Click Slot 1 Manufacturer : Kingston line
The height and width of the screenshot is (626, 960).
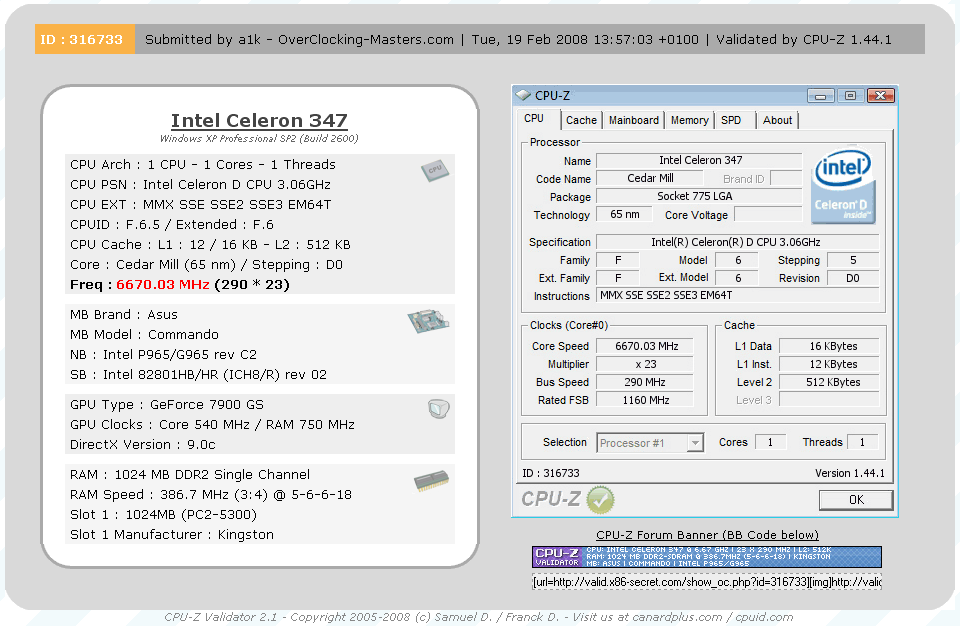pos(172,534)
